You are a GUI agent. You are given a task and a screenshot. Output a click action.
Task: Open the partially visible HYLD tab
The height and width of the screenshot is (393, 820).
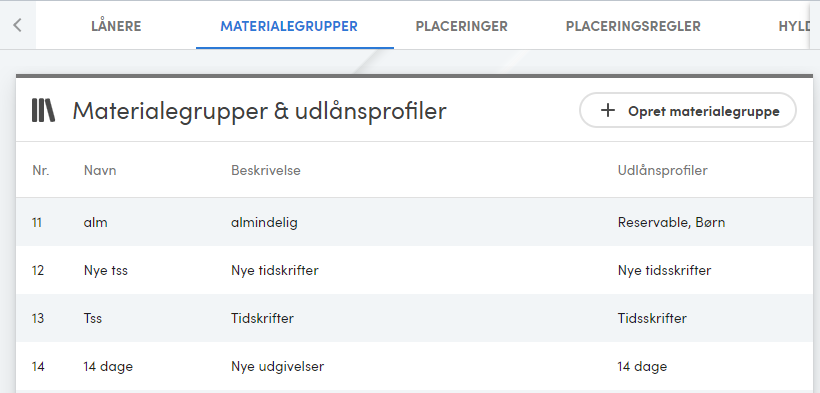pos(794,26)
